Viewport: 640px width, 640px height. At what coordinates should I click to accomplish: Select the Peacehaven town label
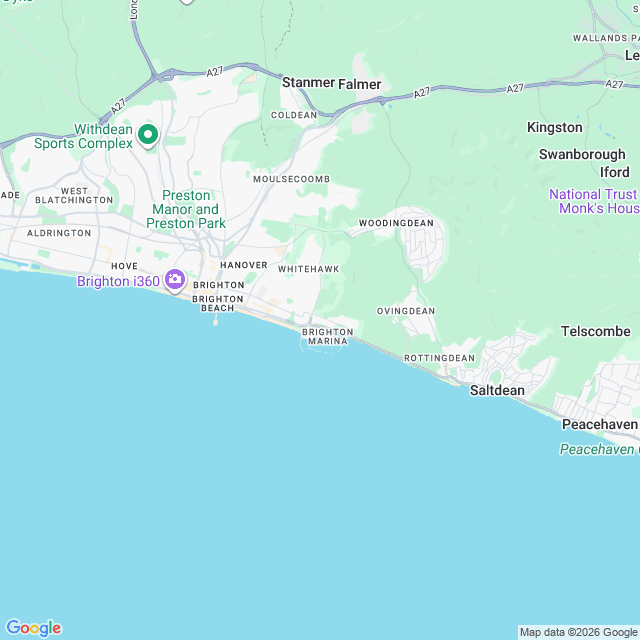pos(600,424)
